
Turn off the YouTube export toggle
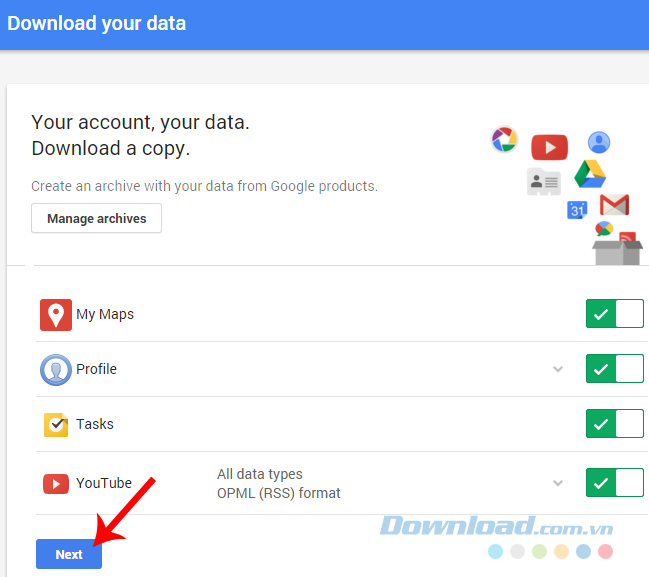point(615,482)
